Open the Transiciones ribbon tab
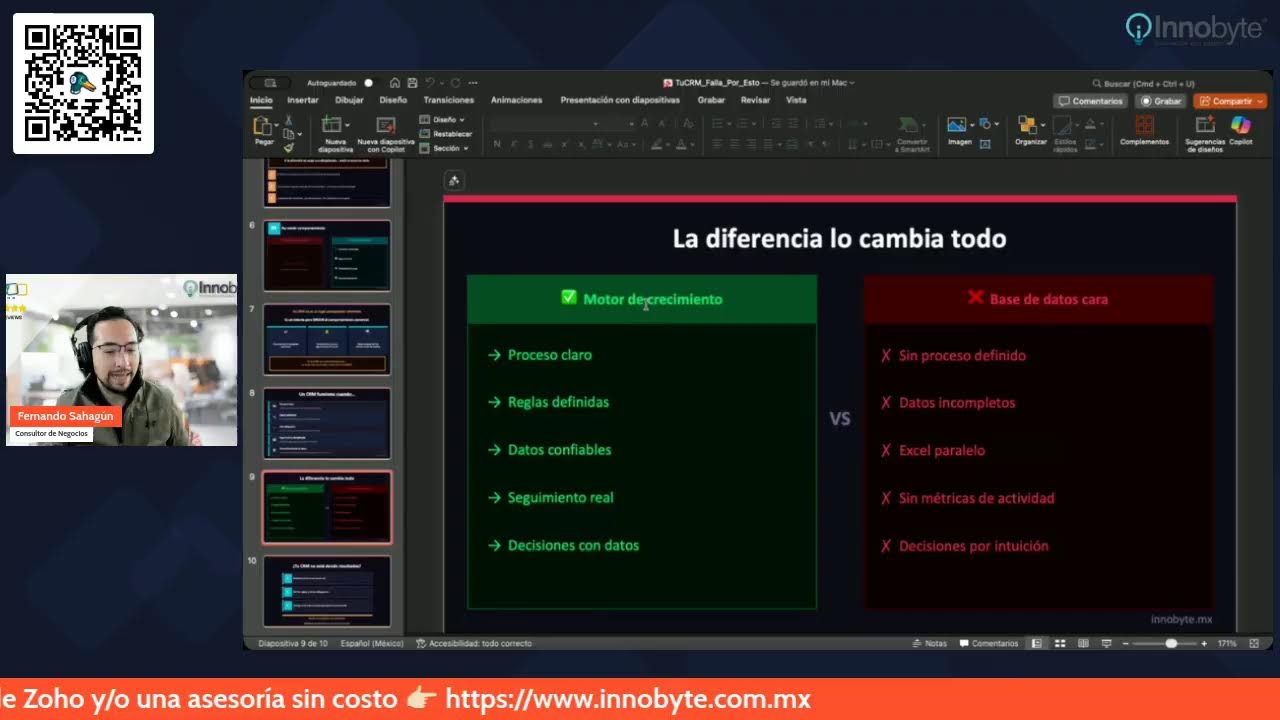This screenshot has height=720, width=1280. (x=448, y=100)
